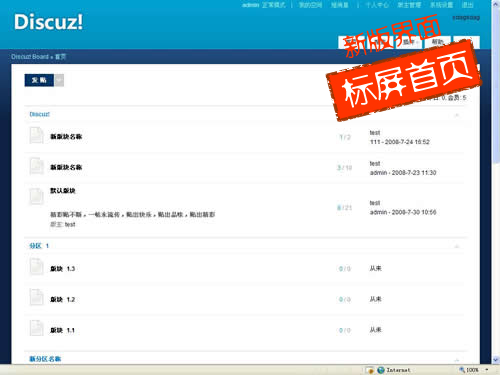Click the forum icon beside 版块 1.1
The width and height of the screenshot is (500, 375).
[x=36, y=328]
